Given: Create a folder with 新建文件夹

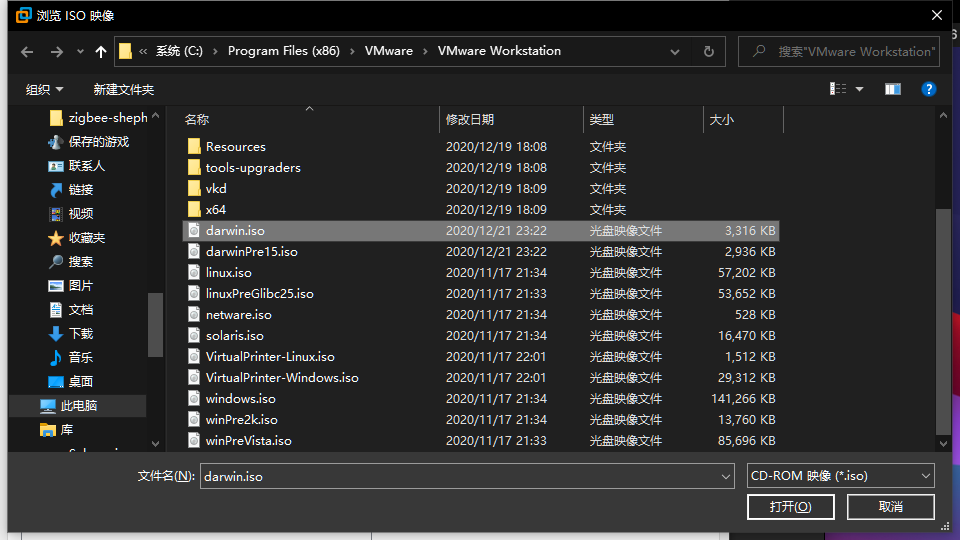Looking at the screenshot, I should (124, 89).
